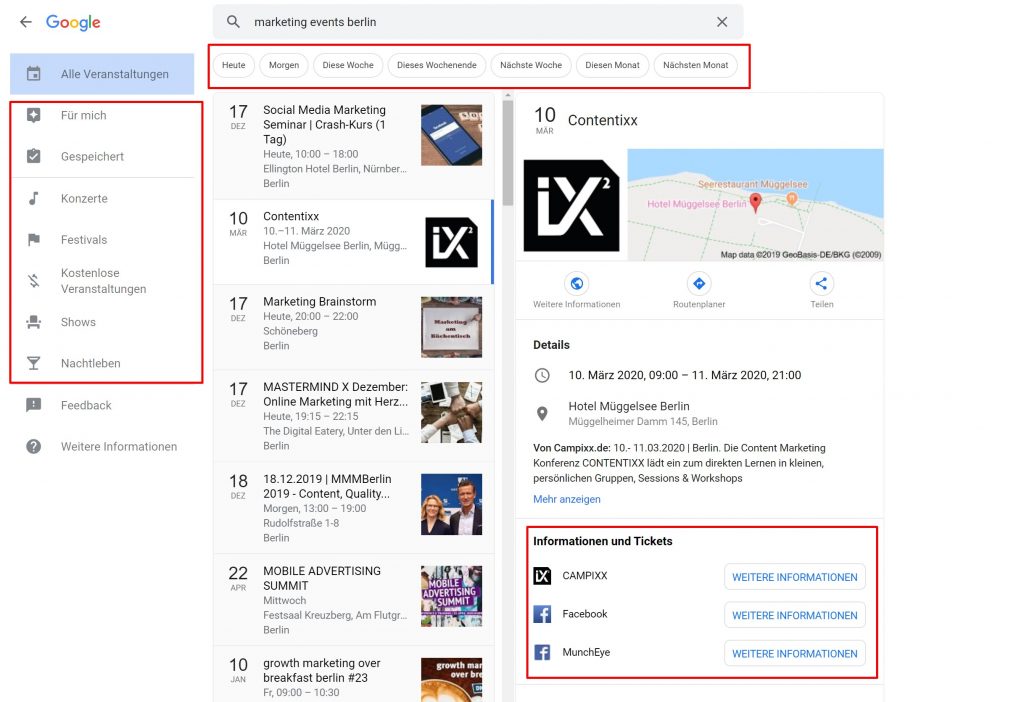Click the star icon beside Für mich
The image size is (1024, 702).
[x=33, y=116]
